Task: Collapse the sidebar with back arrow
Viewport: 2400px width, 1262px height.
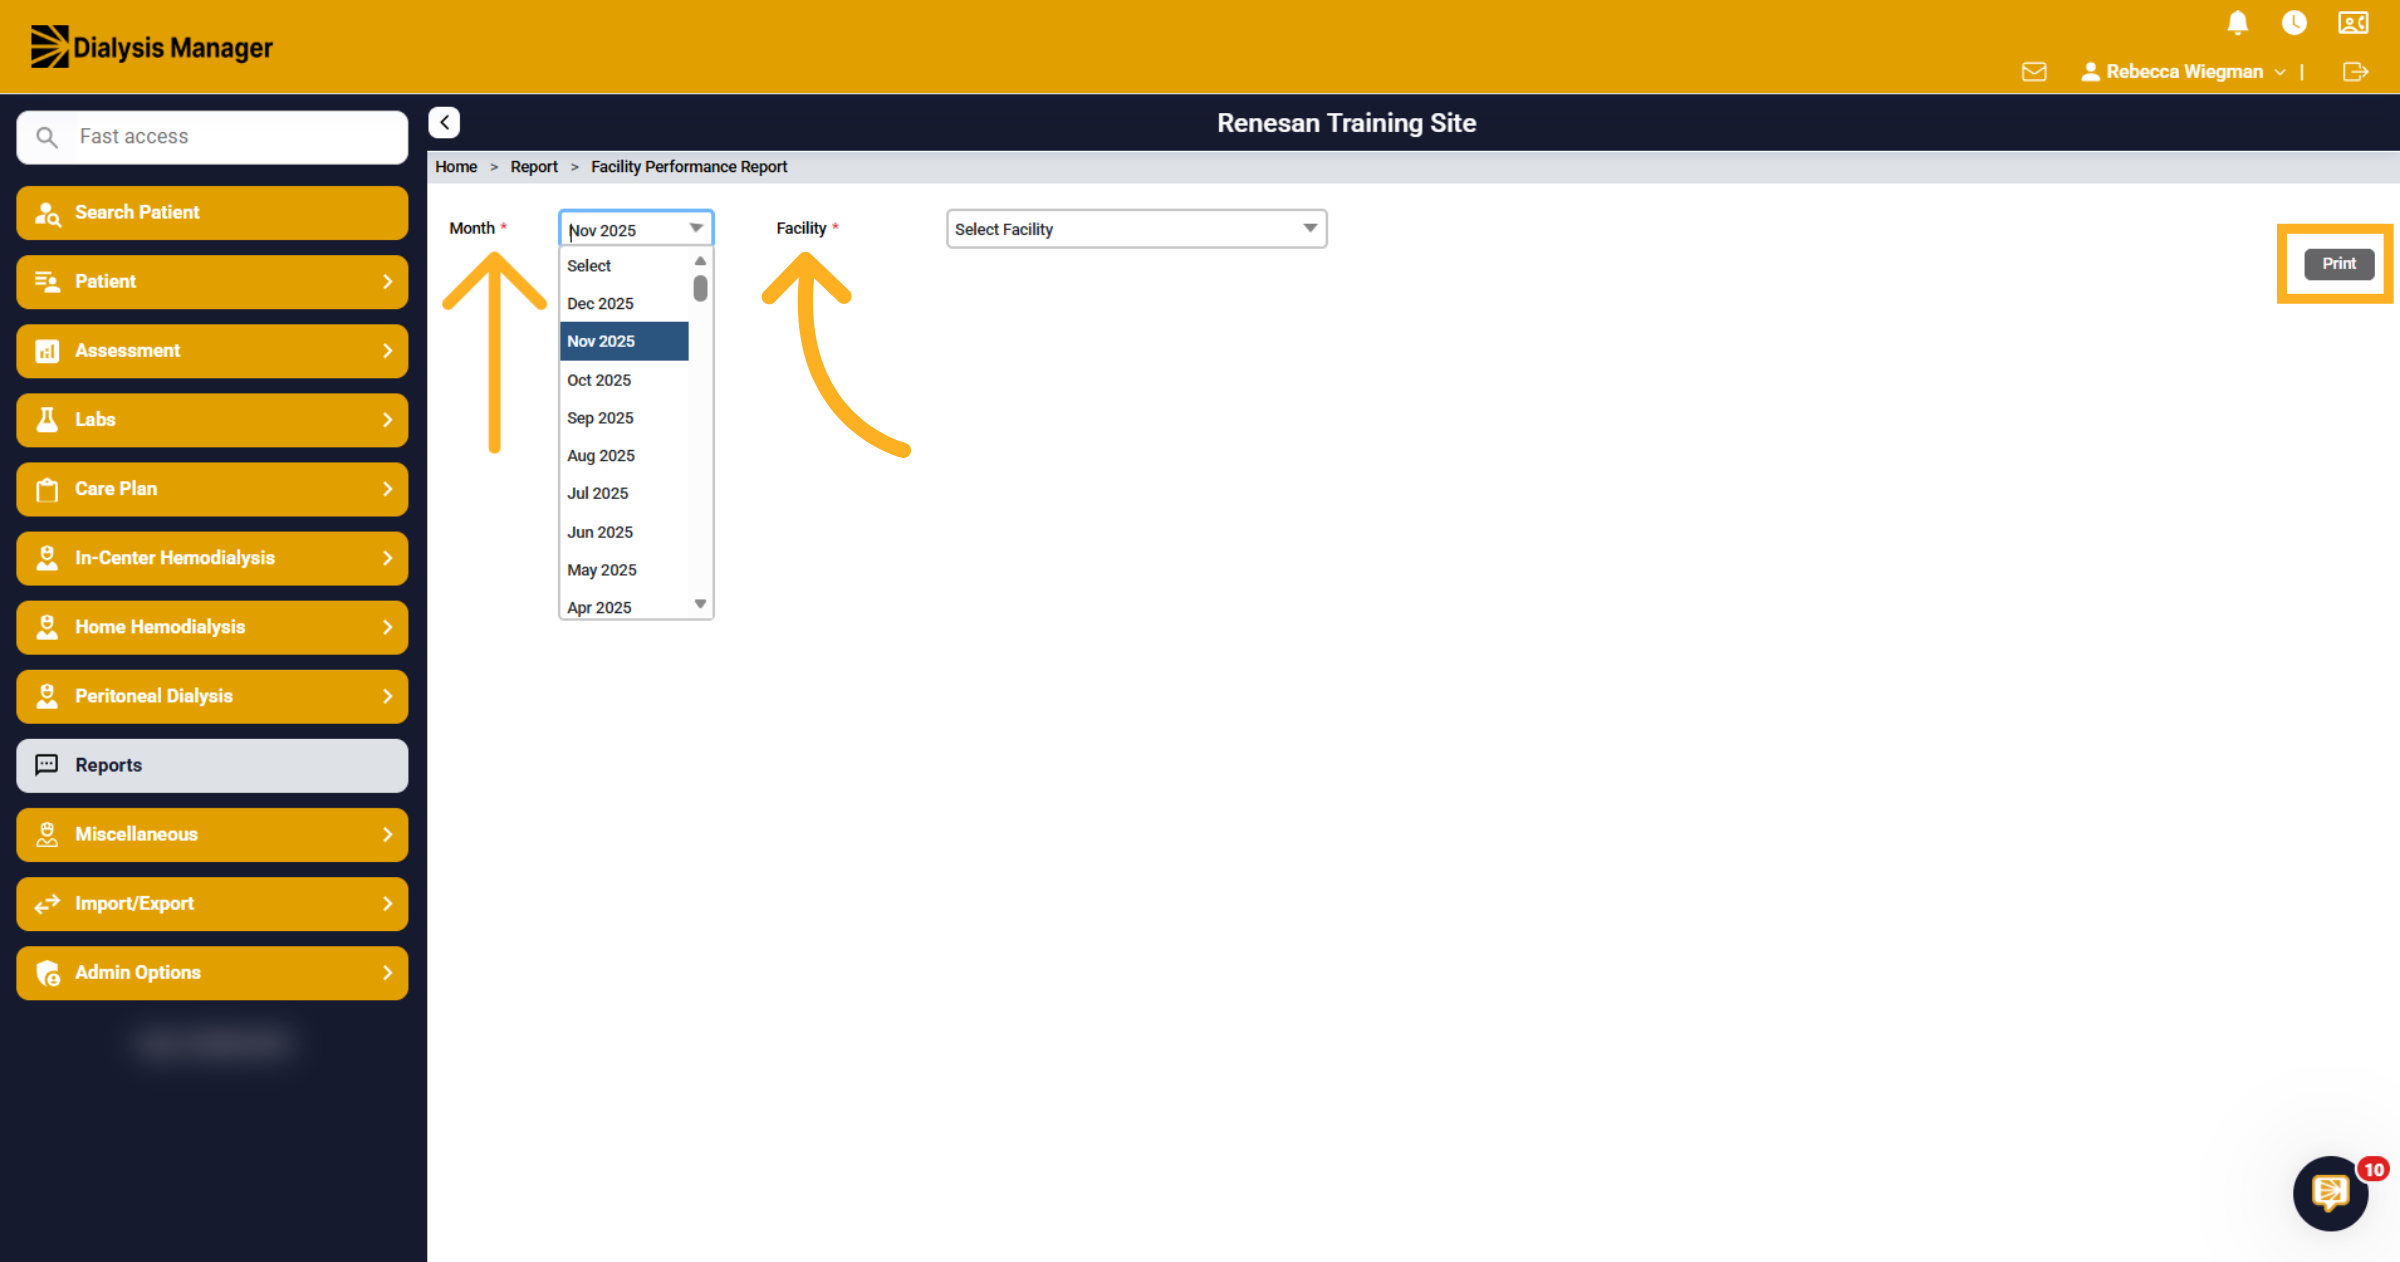Action: click(444, 122)
